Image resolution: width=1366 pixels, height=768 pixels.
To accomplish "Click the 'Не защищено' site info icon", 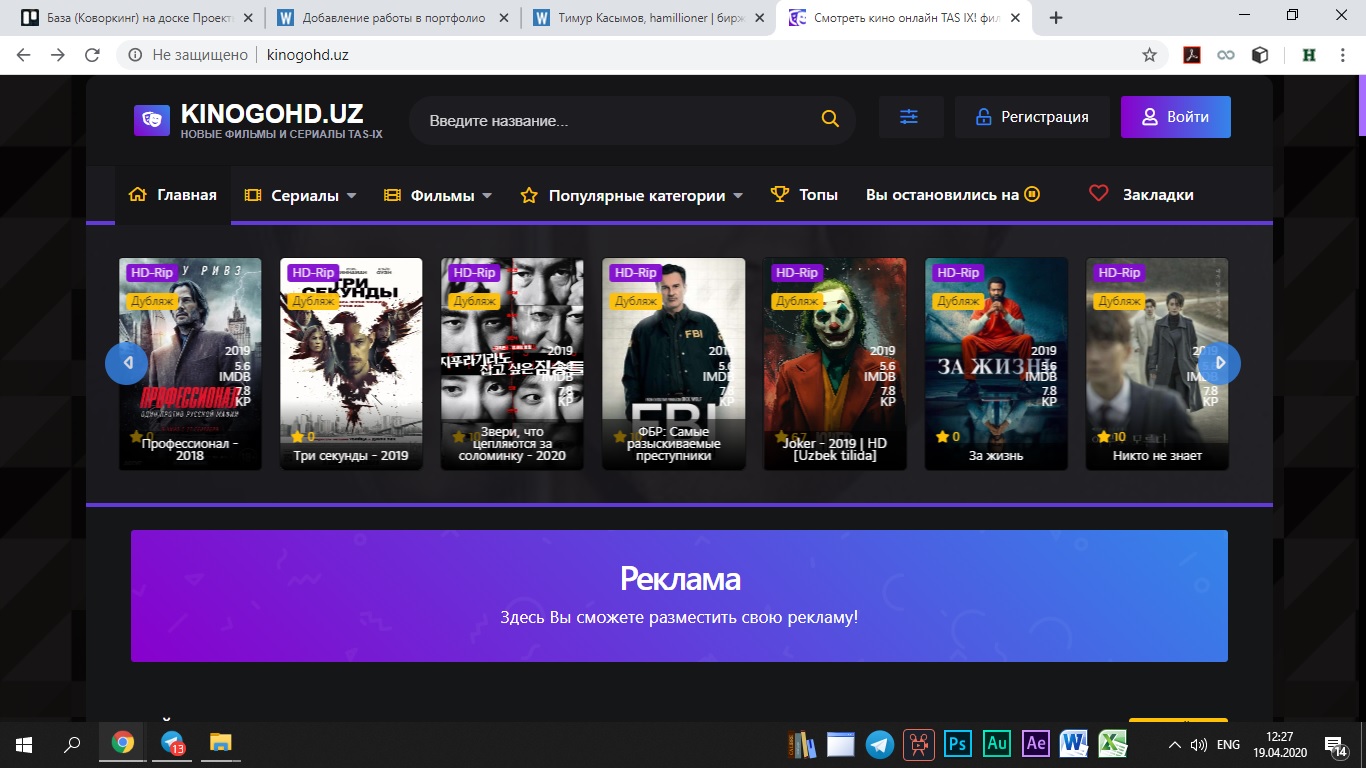I will pos(135,55).
